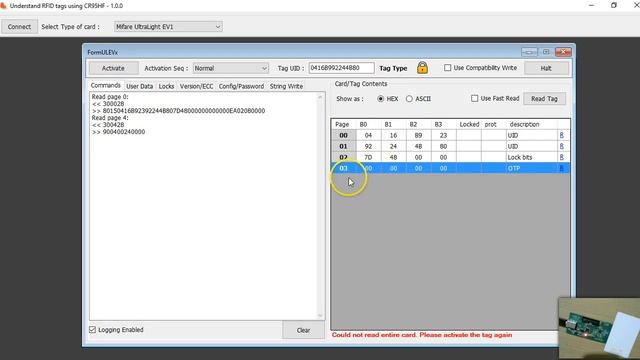Image resolution: width=640 pixels, height=360 pixels.
Task: Click B1 cell value 48 in page 02
Action: tap(393, 157)
